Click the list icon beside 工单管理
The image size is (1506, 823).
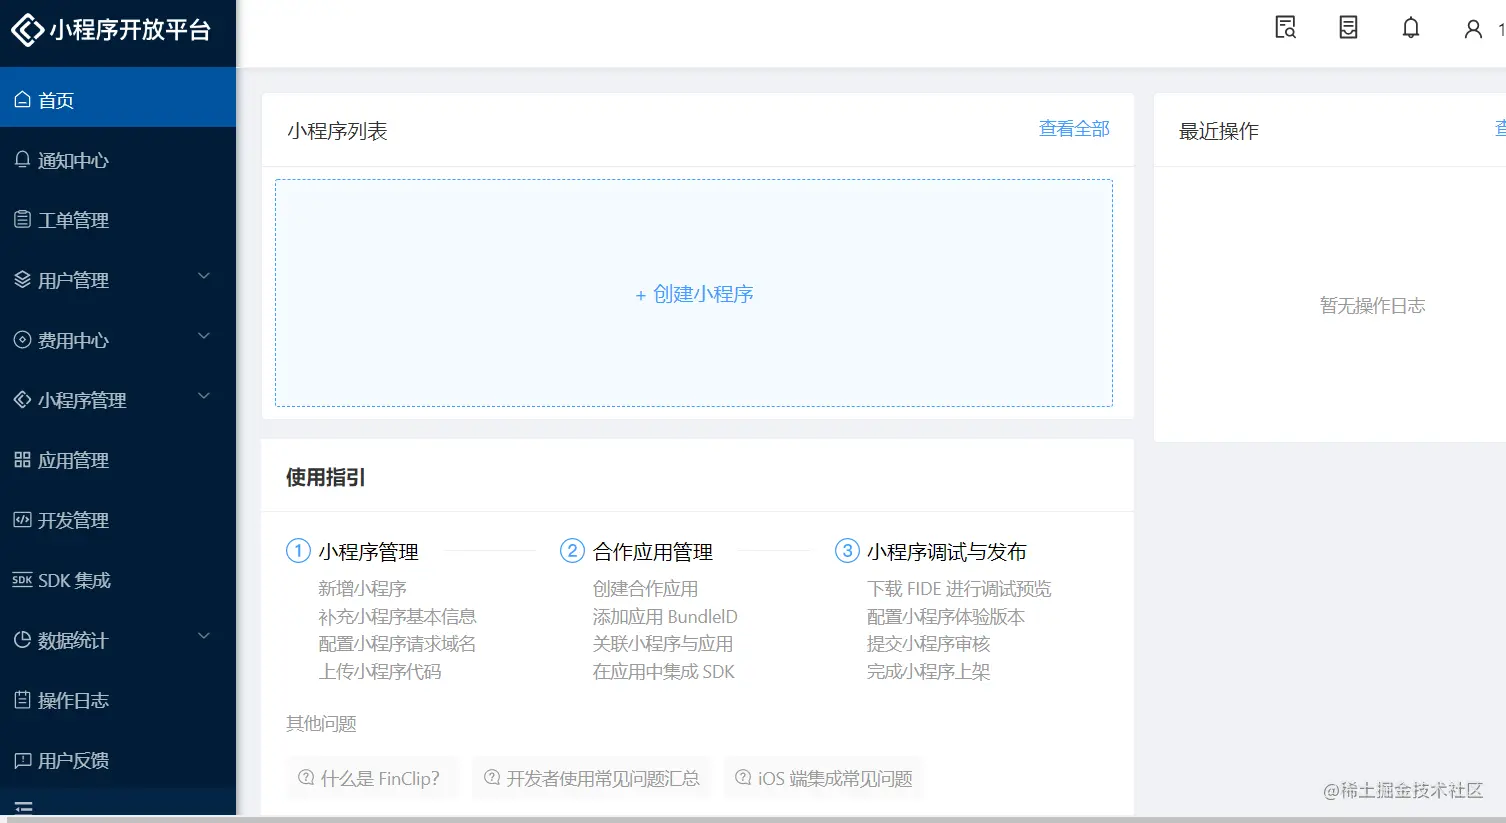click(22, 219)
